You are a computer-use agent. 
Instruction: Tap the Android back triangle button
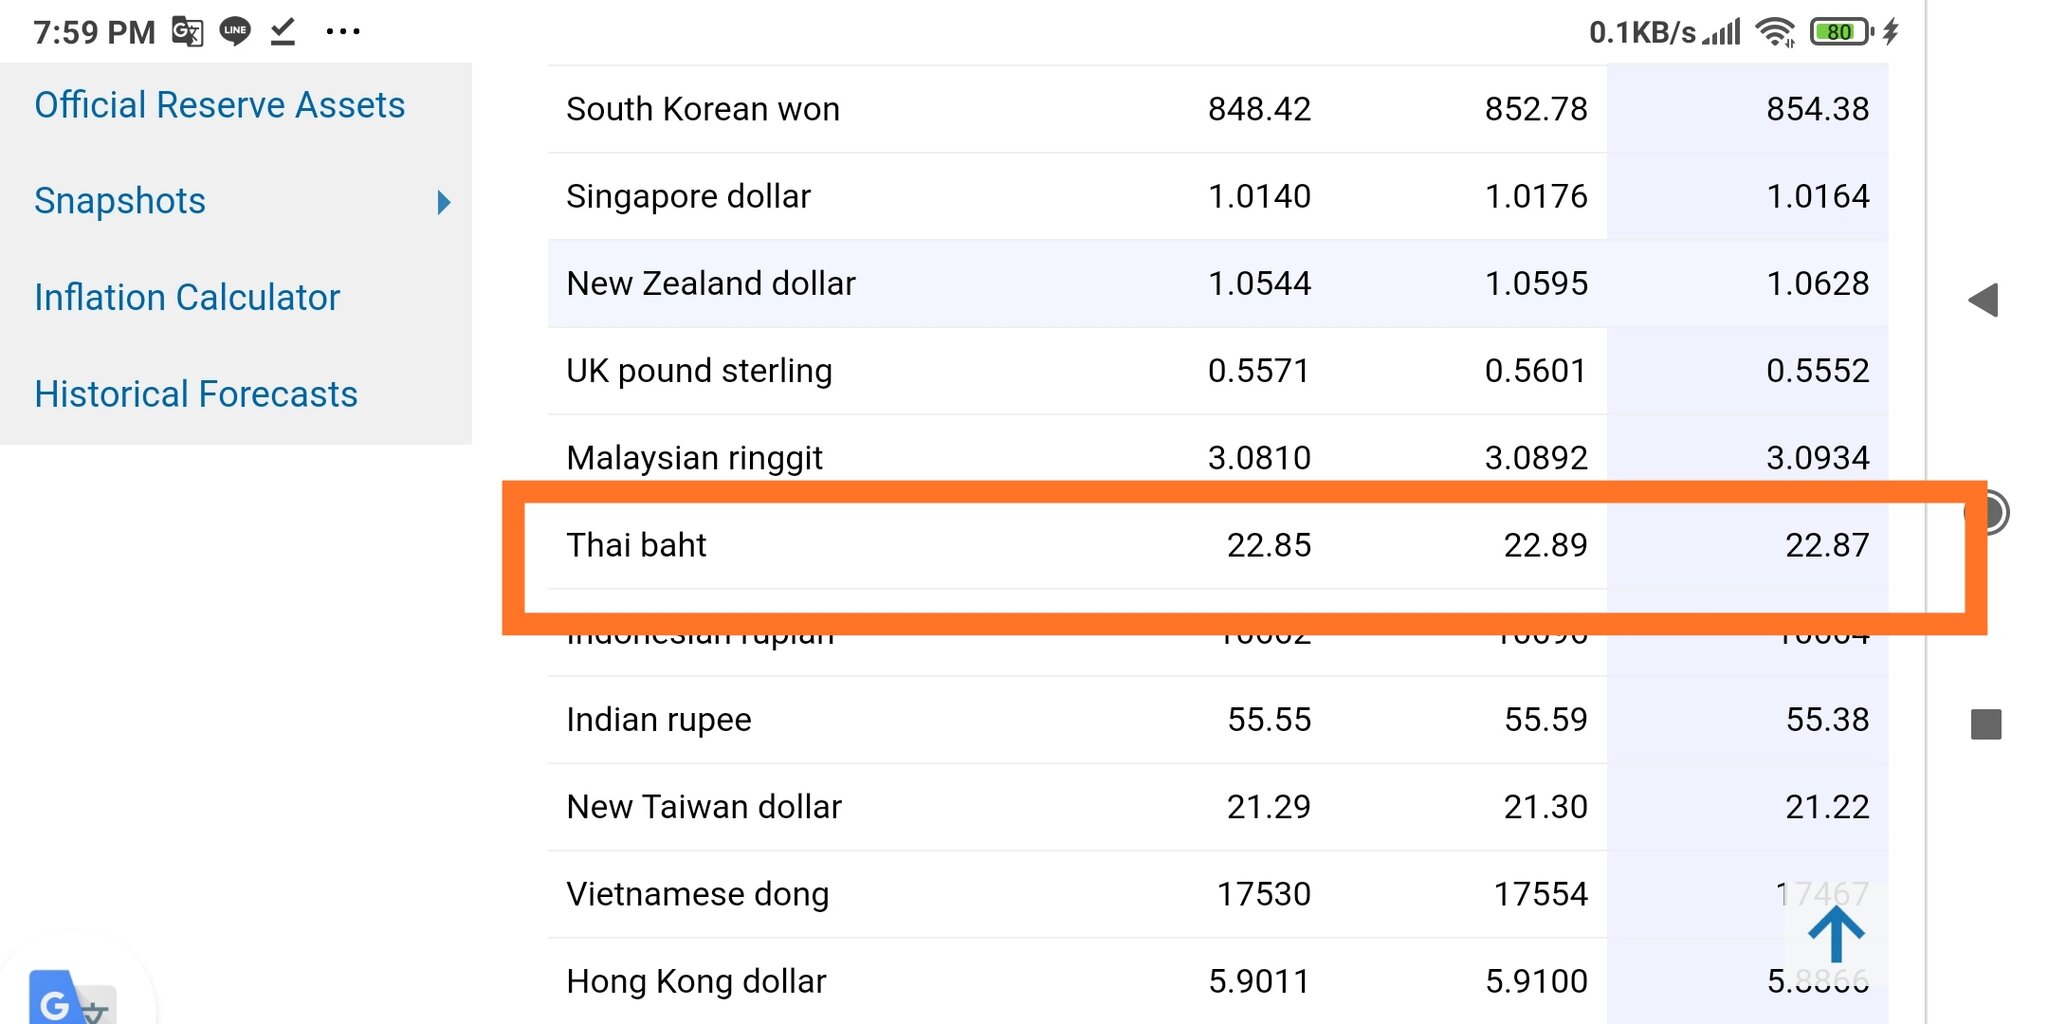click(x=1983, y=300)
